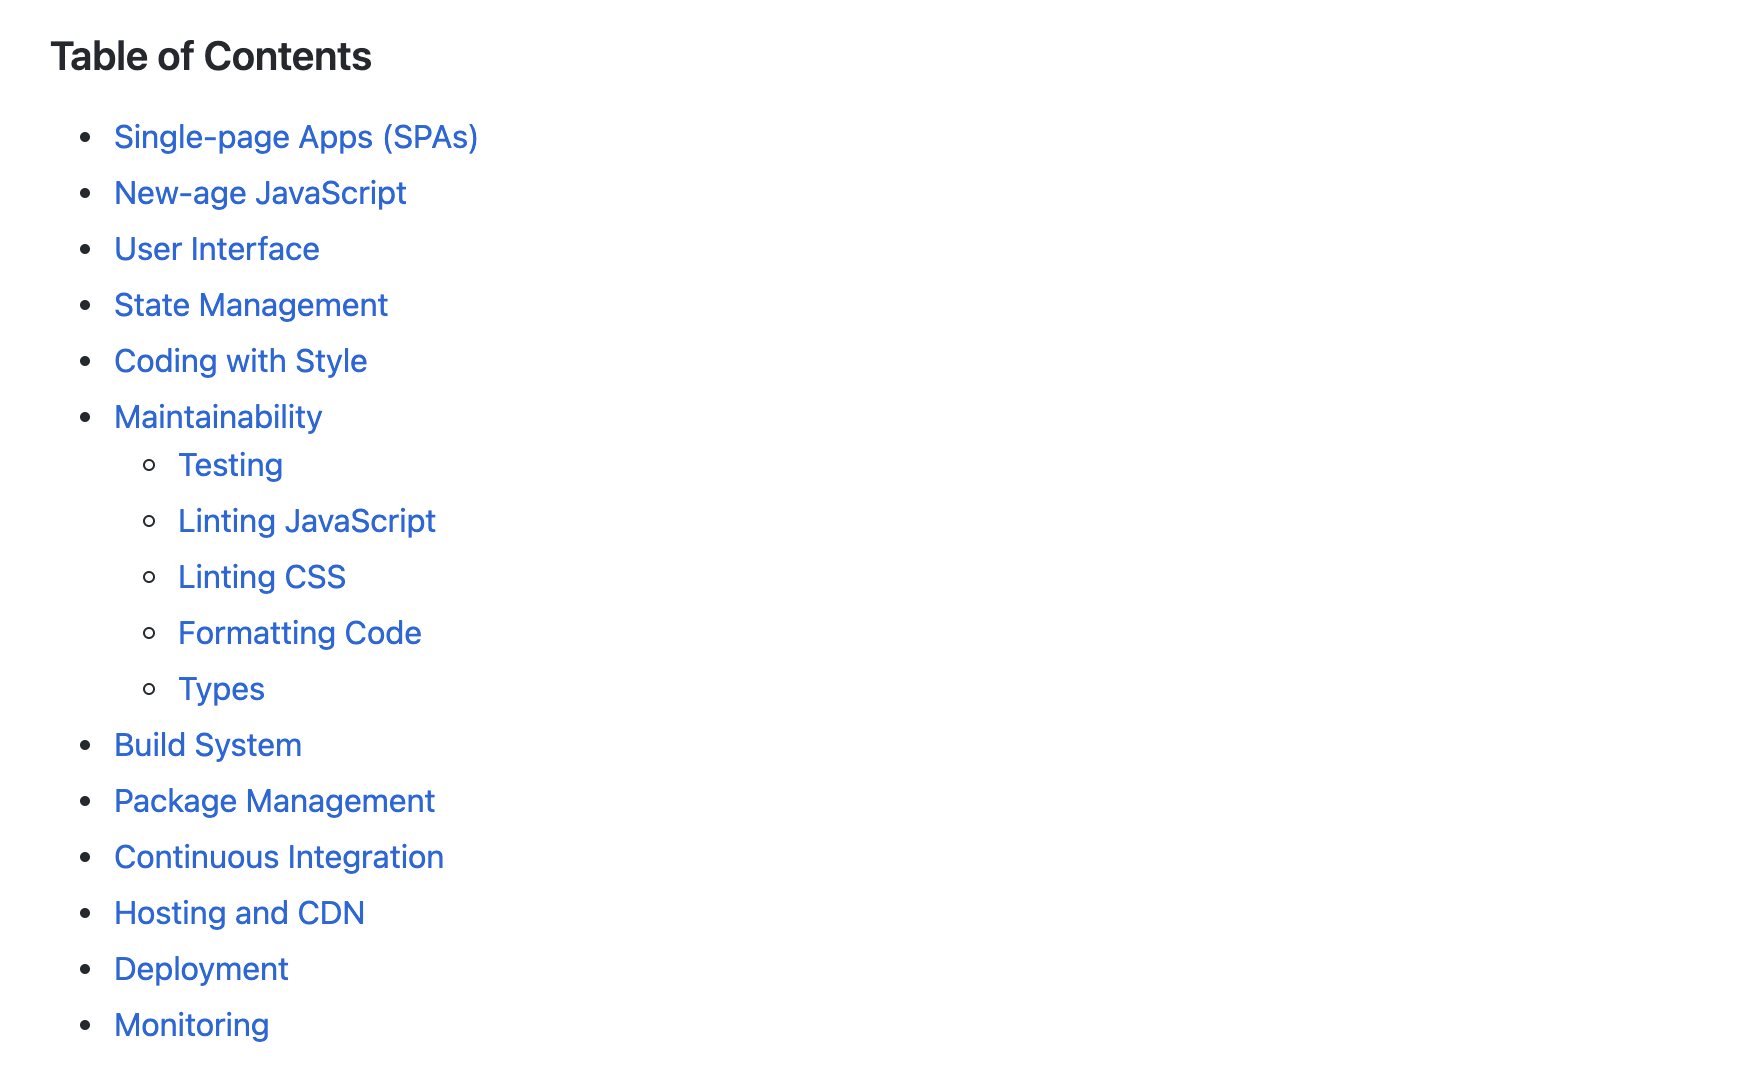
Task: Jump to Coding with Style
Action: click(x=240, y=361)
